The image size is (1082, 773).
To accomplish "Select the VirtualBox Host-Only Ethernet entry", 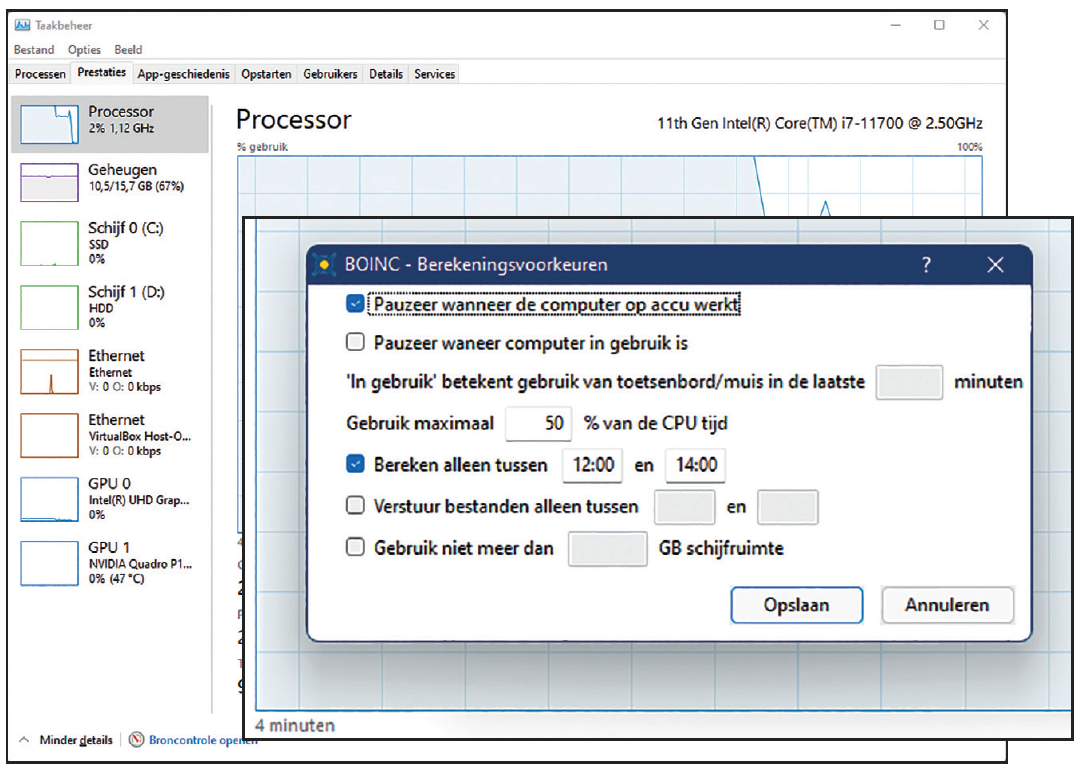I will click(x=110, y=435).
